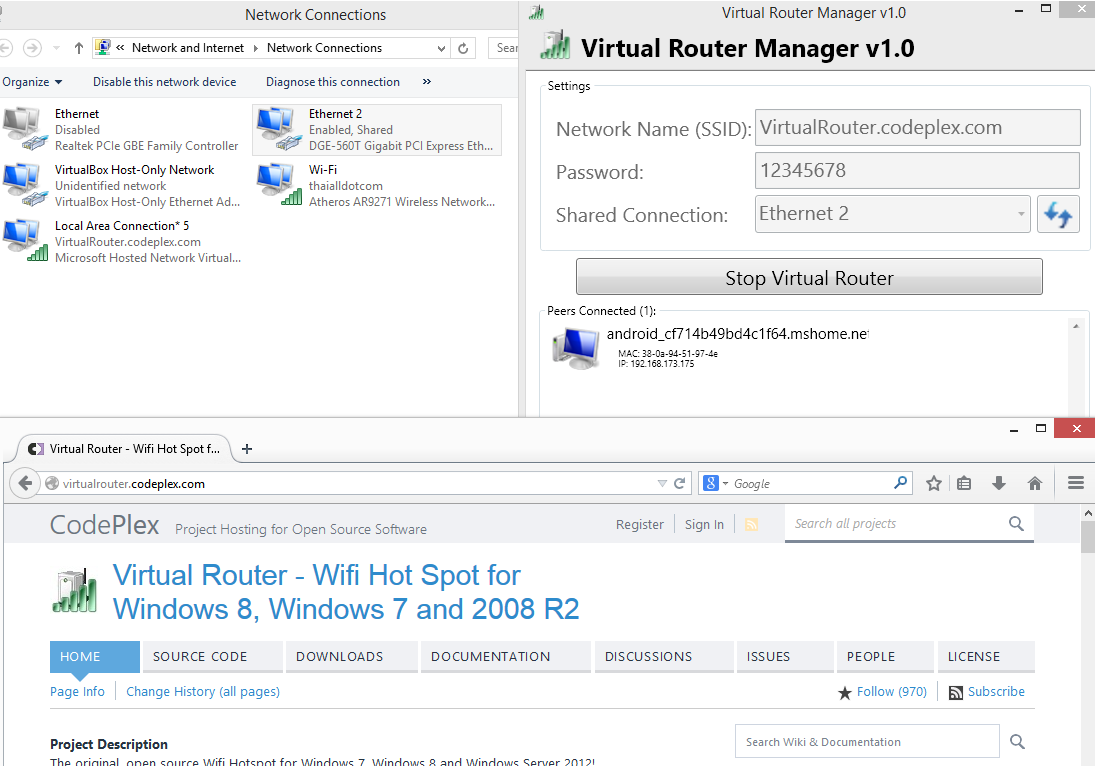This screenshot has width=1095, height=766.
Task: Click the Firefox bookmark star icon
Action: [x=934, y=483]
